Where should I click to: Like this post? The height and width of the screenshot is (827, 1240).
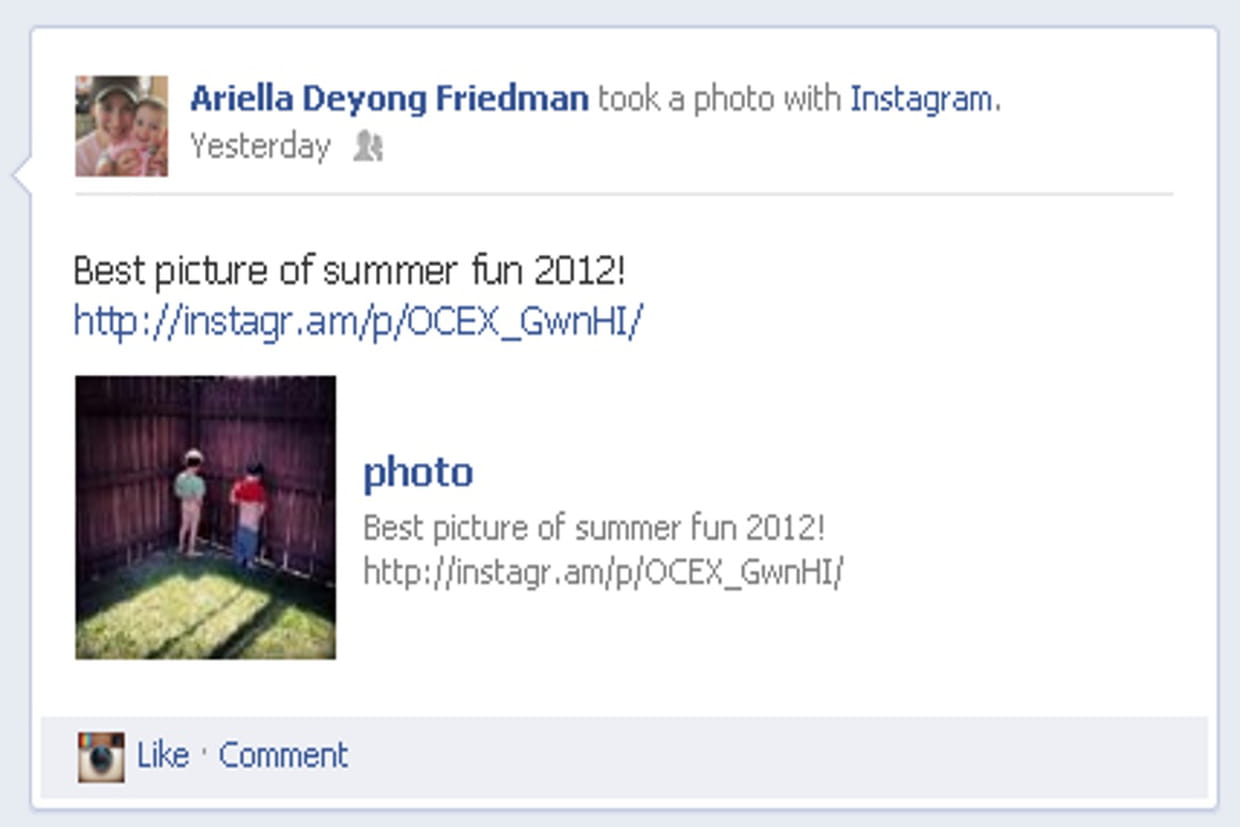(x=163, y=755)
